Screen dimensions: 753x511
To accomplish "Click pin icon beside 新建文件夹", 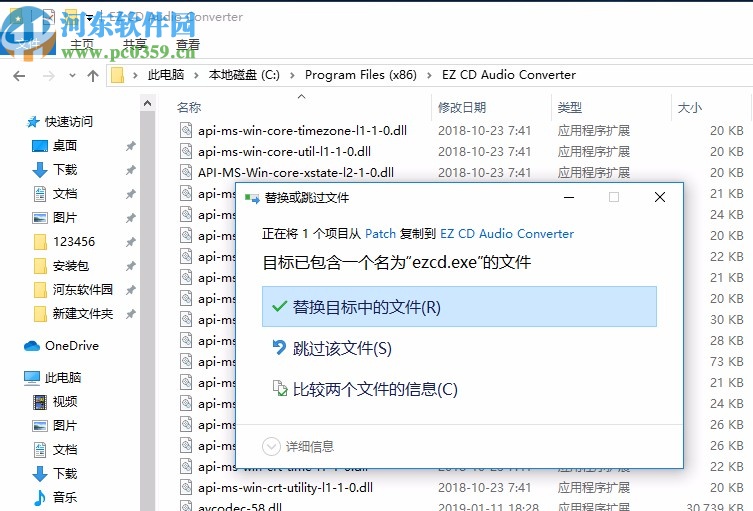I will (x=130, y=314).
